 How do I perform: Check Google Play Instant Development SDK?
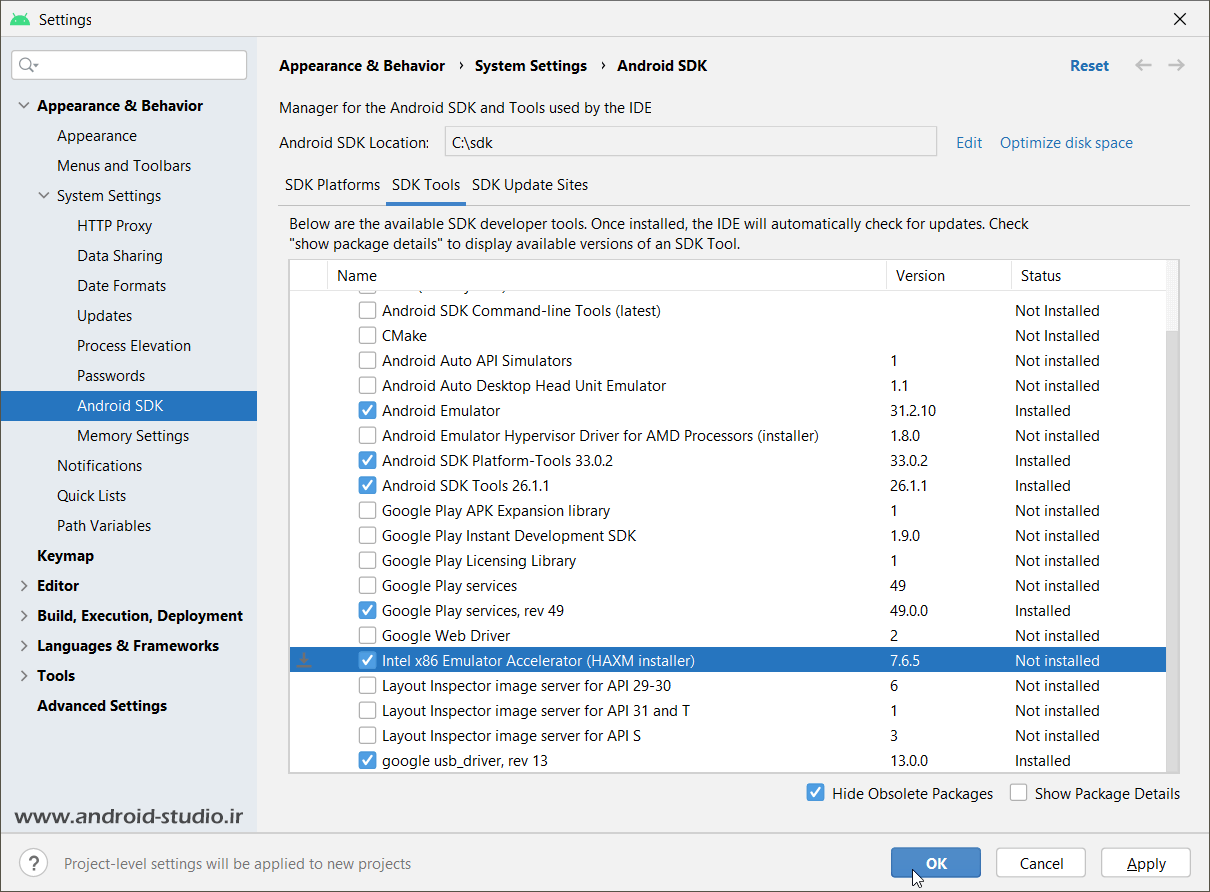tap(367, 536)
